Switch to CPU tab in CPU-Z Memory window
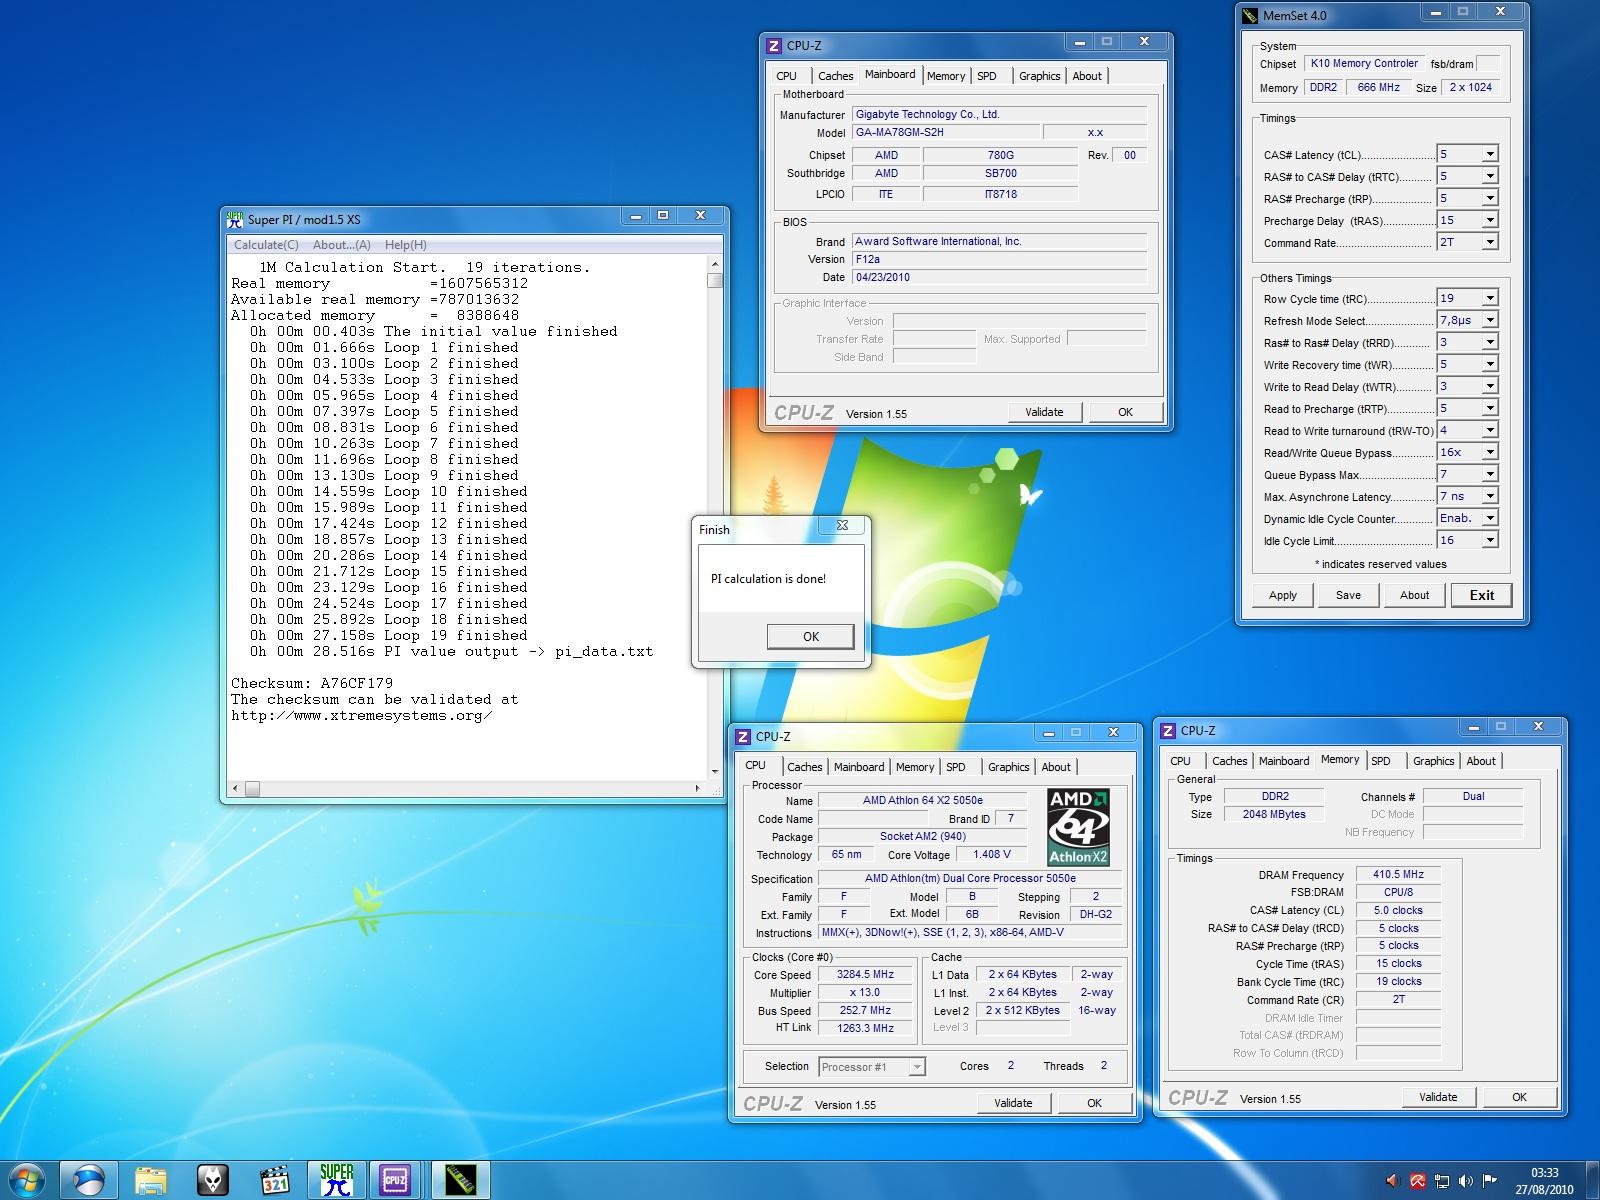Viewport: 1600px width, 1200px height. click(x=1181, y=761)
